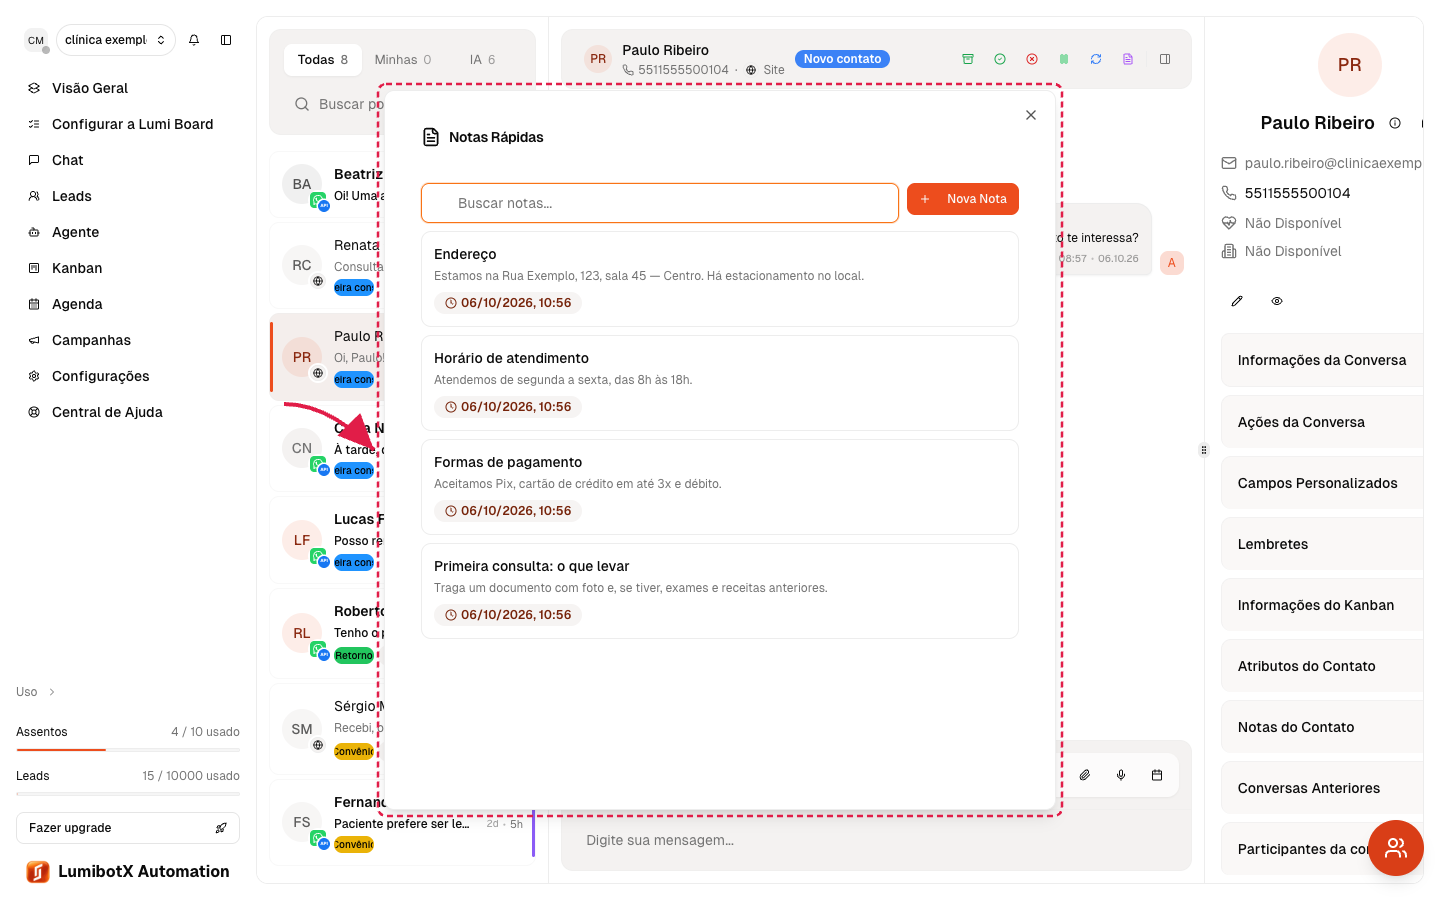Toggle the right contact panel icon

point(1165,59)
